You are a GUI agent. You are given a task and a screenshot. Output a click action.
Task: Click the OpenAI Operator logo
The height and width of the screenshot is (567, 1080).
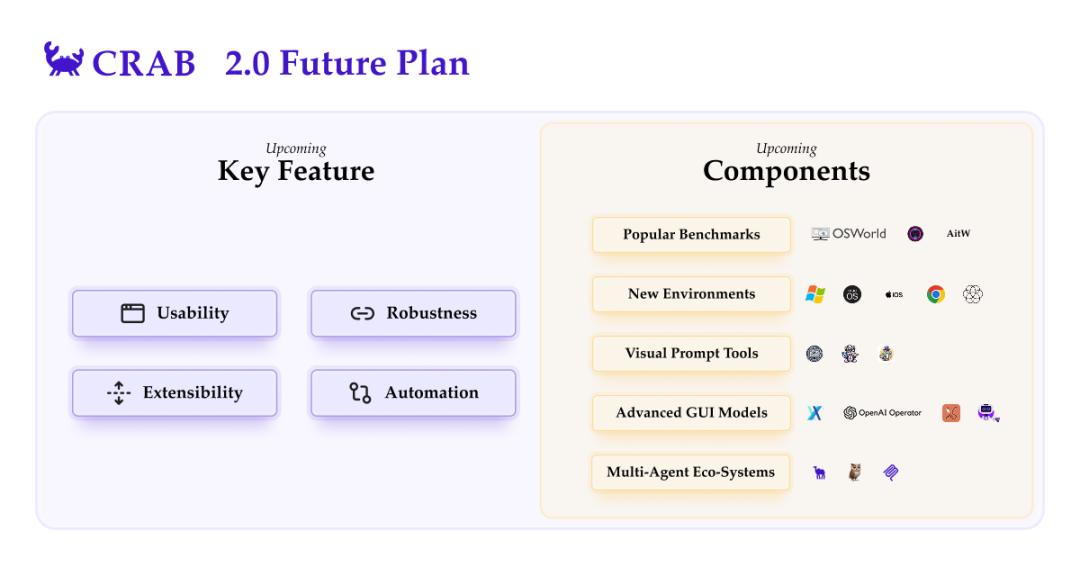pos(882,412)
